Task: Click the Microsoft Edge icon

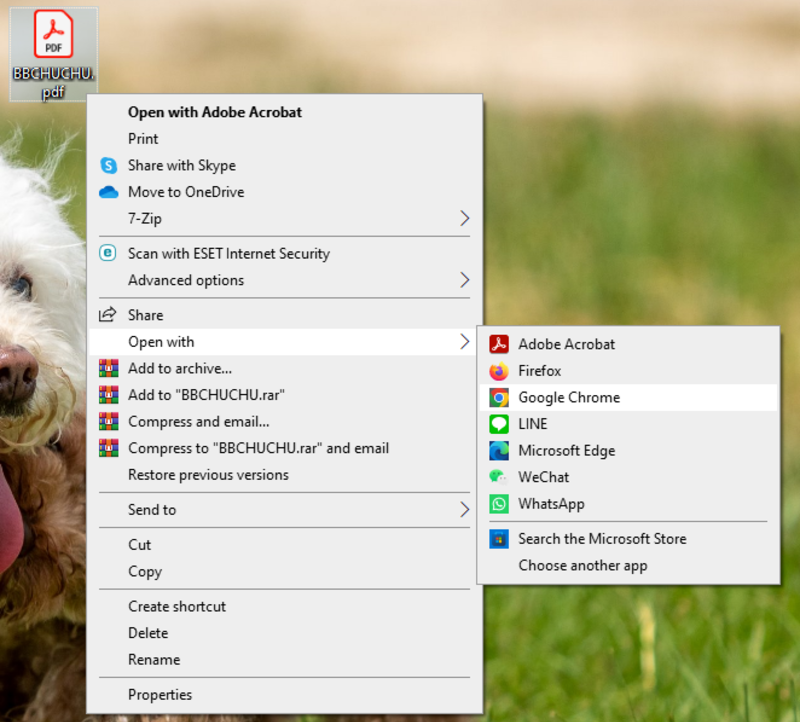Action: [498, 451]
